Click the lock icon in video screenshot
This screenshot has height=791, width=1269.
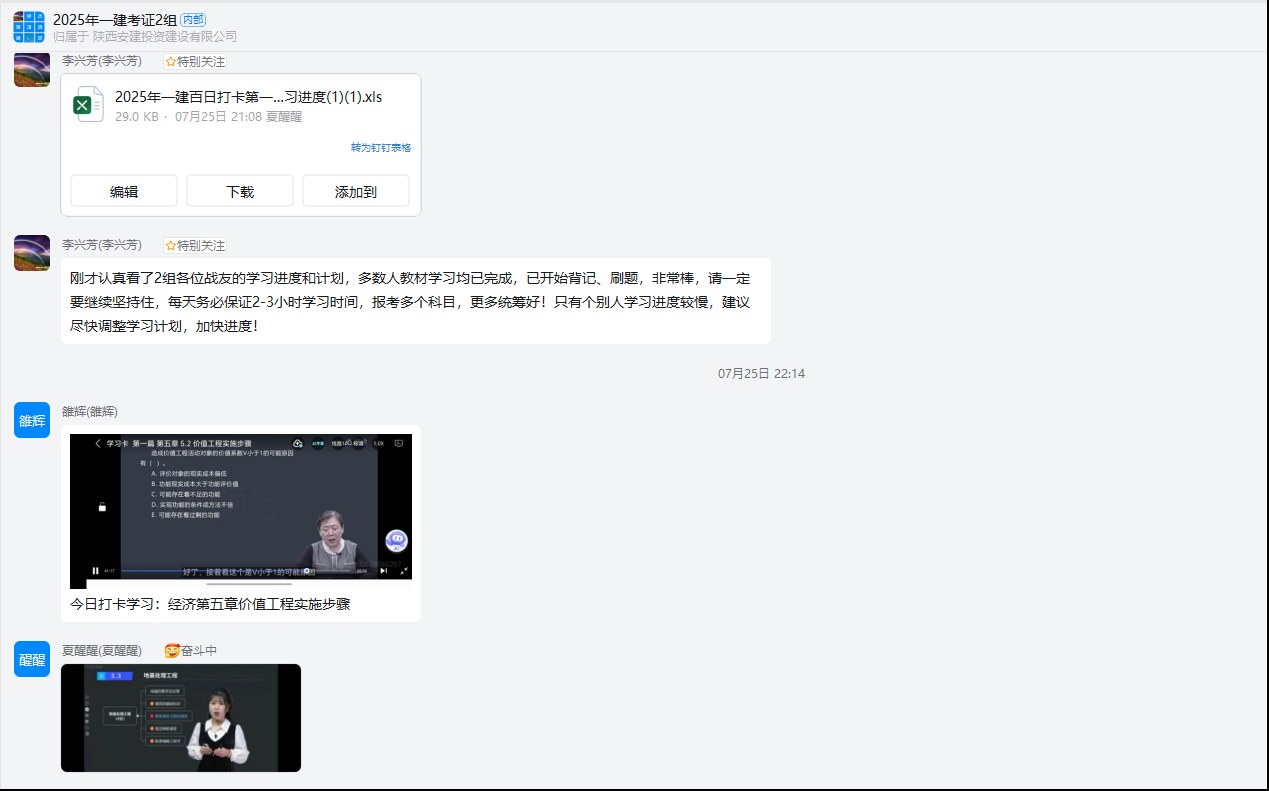point(102,507)
